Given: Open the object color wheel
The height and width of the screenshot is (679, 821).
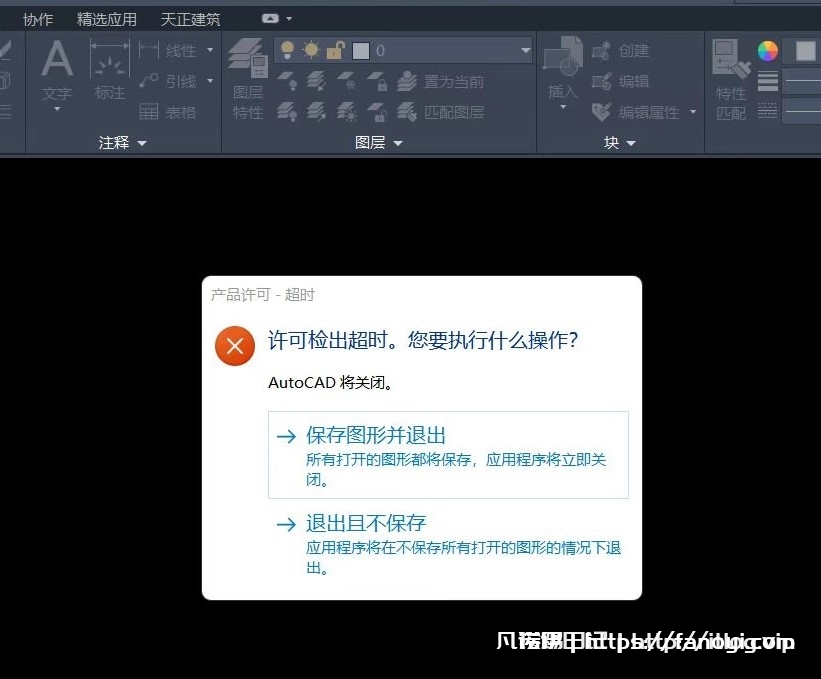Looking at the screenshot, I should pos(768,51).
